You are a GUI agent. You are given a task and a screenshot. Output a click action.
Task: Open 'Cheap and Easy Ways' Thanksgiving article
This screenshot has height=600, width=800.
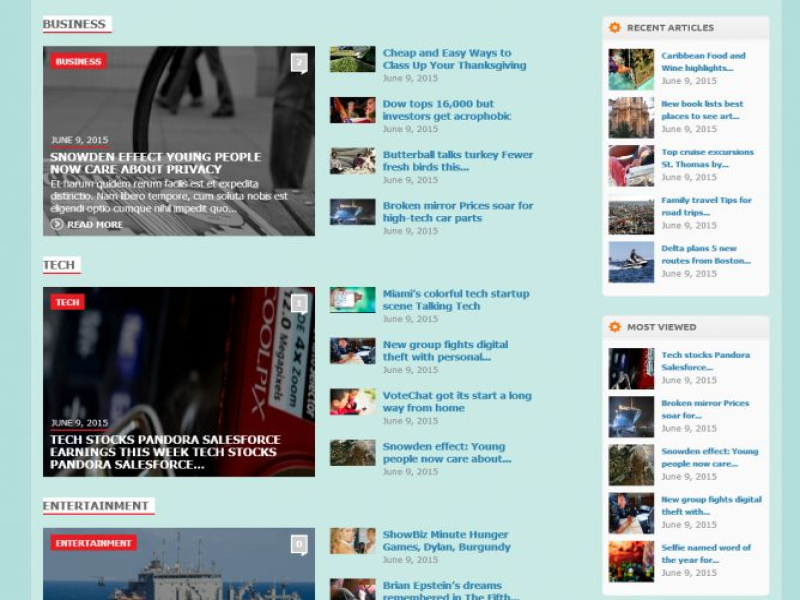[x=454, y=59]
